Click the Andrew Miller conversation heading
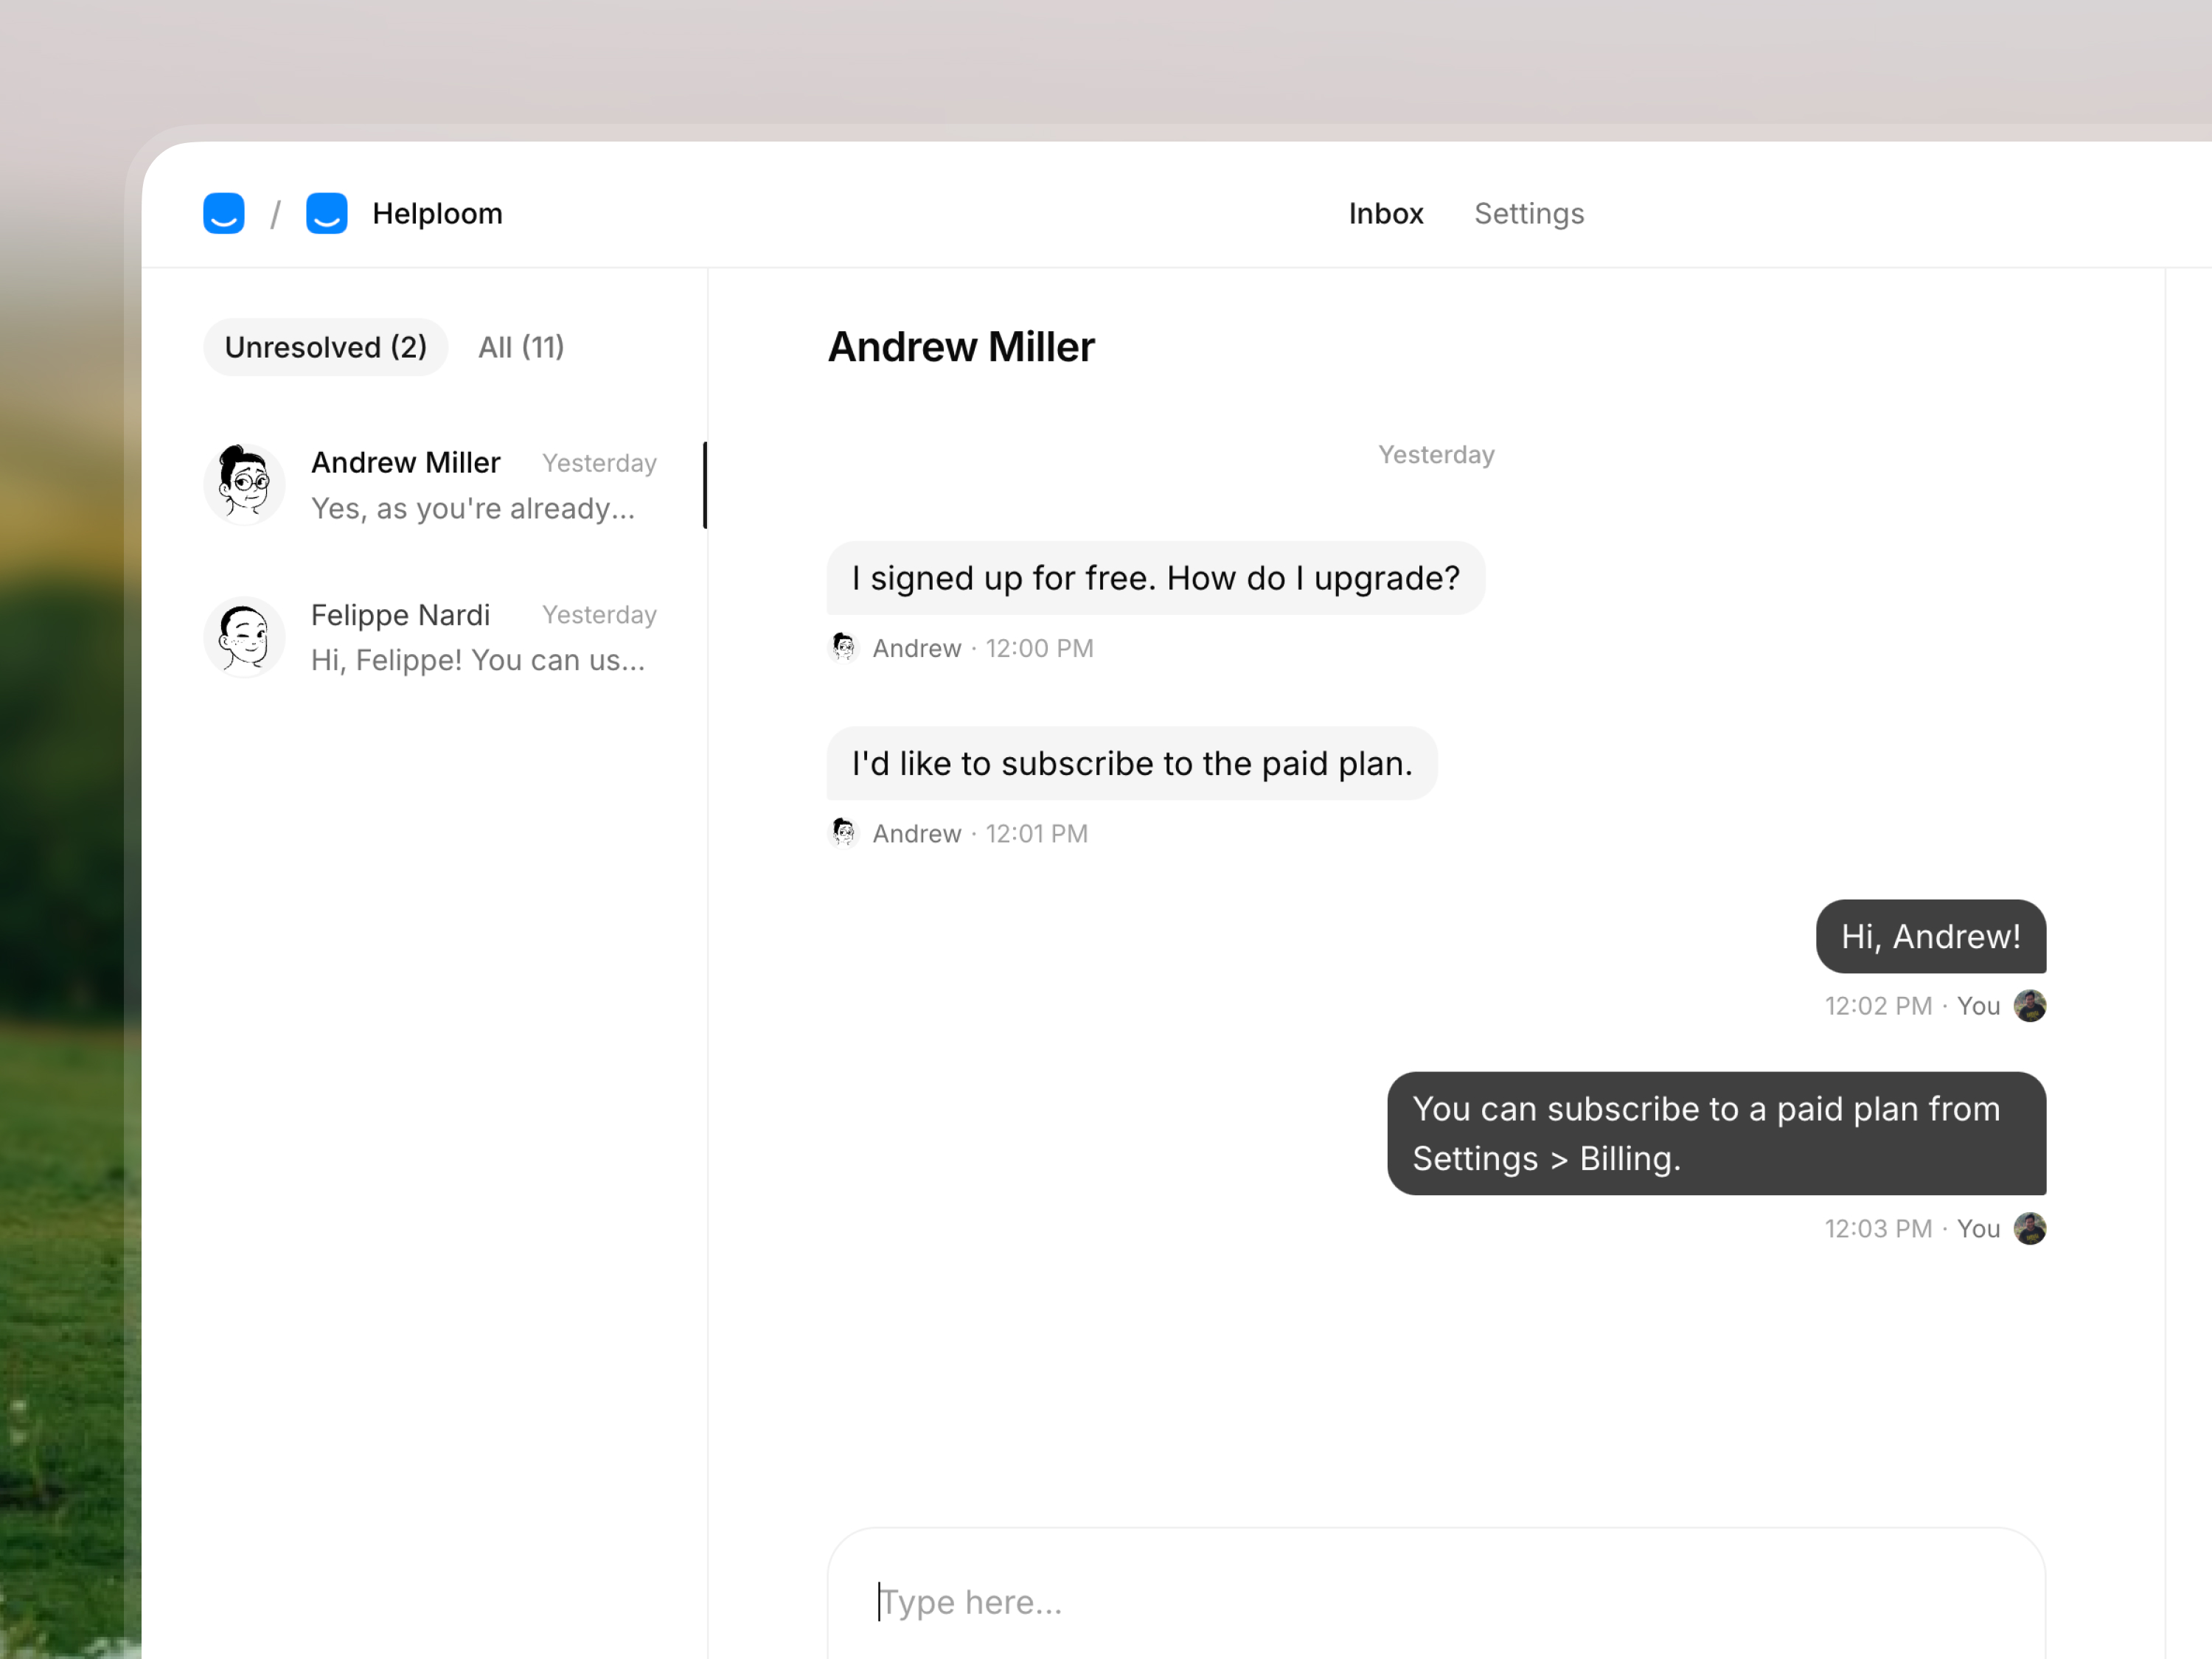The width and height of the screenshot is (2212, 1659). (961, 347)
